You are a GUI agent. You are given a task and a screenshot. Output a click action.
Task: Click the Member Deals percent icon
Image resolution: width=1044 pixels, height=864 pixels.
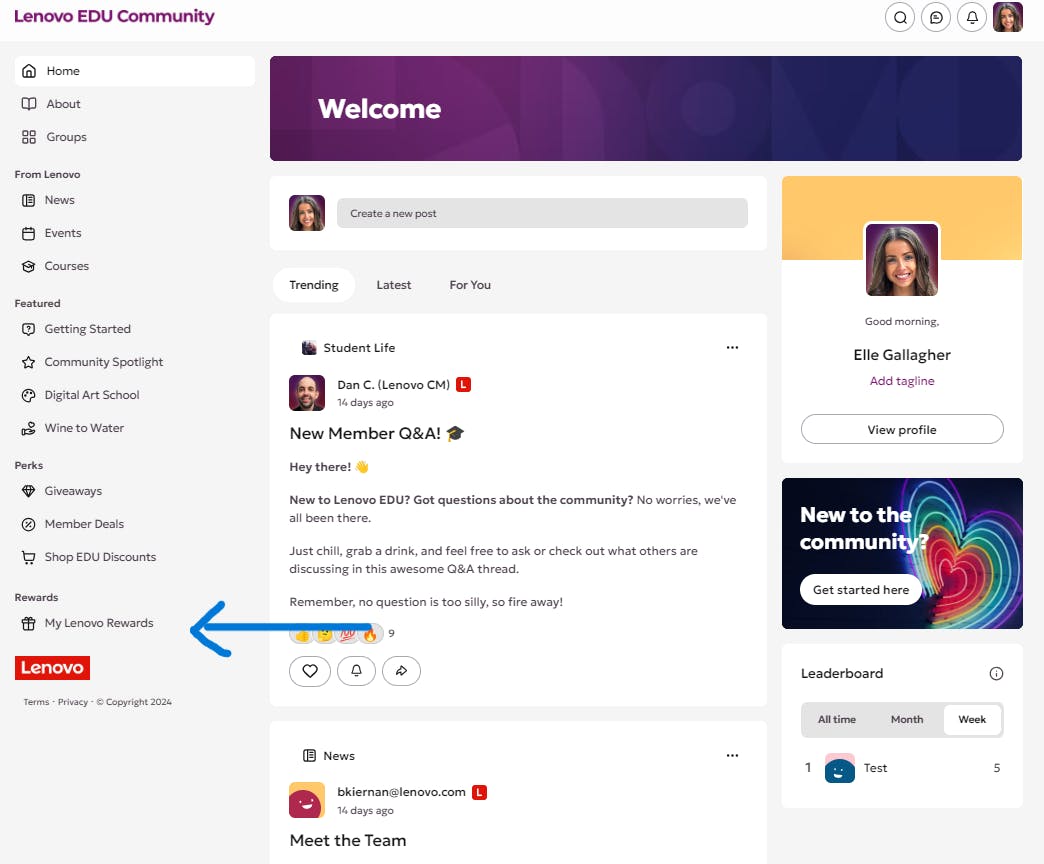[29, 525]
